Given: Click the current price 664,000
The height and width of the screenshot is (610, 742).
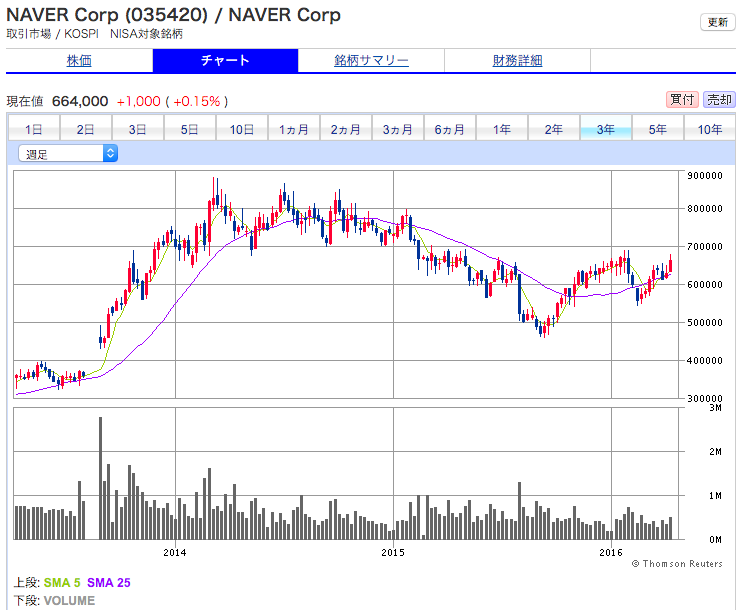Looking at the screenshot, I should 80,101.
